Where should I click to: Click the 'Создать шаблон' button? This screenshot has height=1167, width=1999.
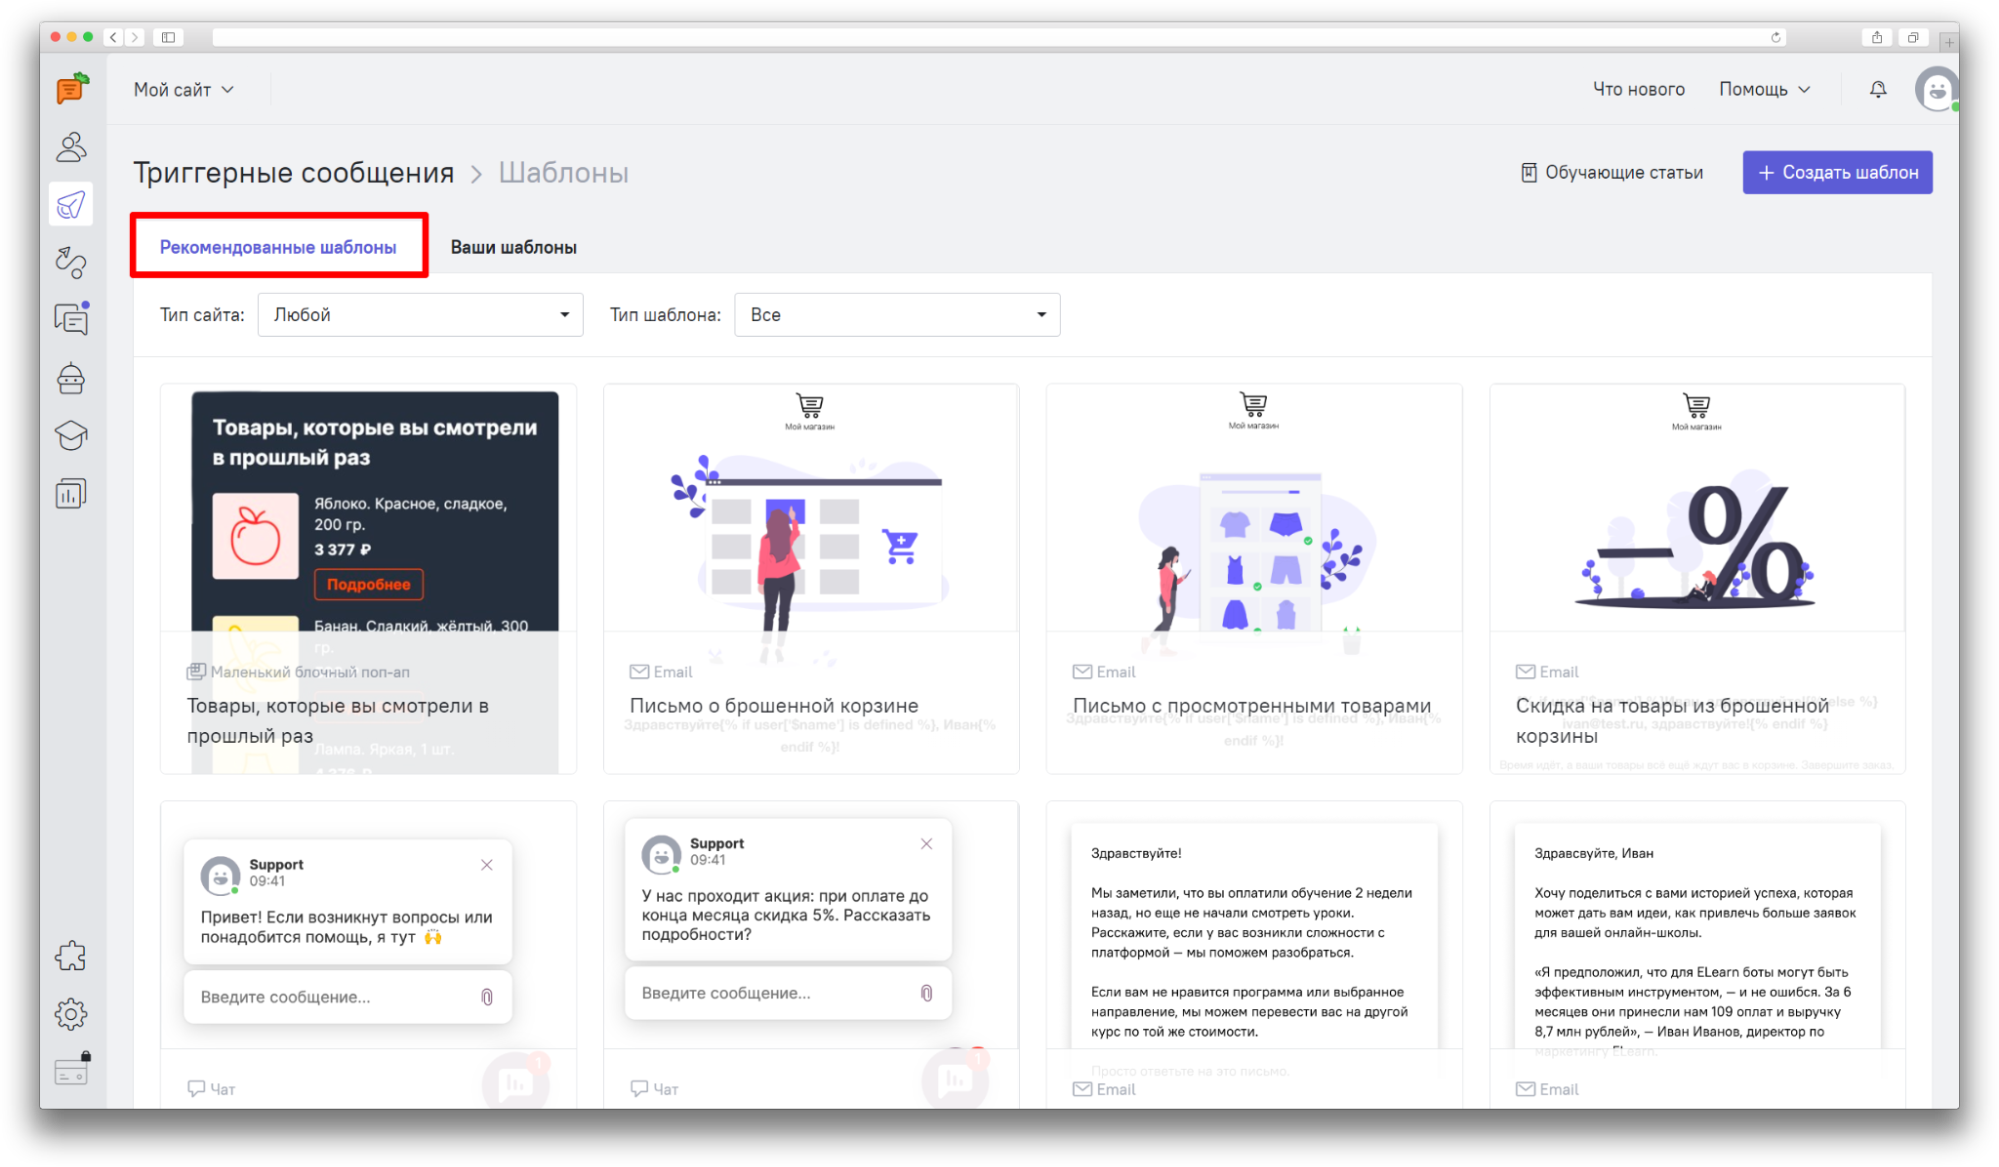1837,172
